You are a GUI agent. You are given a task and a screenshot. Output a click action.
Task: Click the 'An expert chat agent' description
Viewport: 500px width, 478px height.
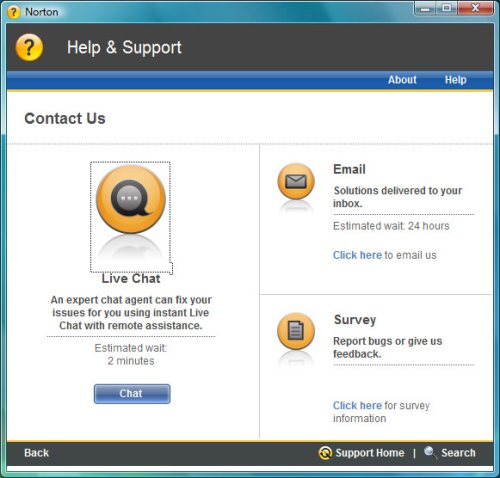(x=131, y=313)
